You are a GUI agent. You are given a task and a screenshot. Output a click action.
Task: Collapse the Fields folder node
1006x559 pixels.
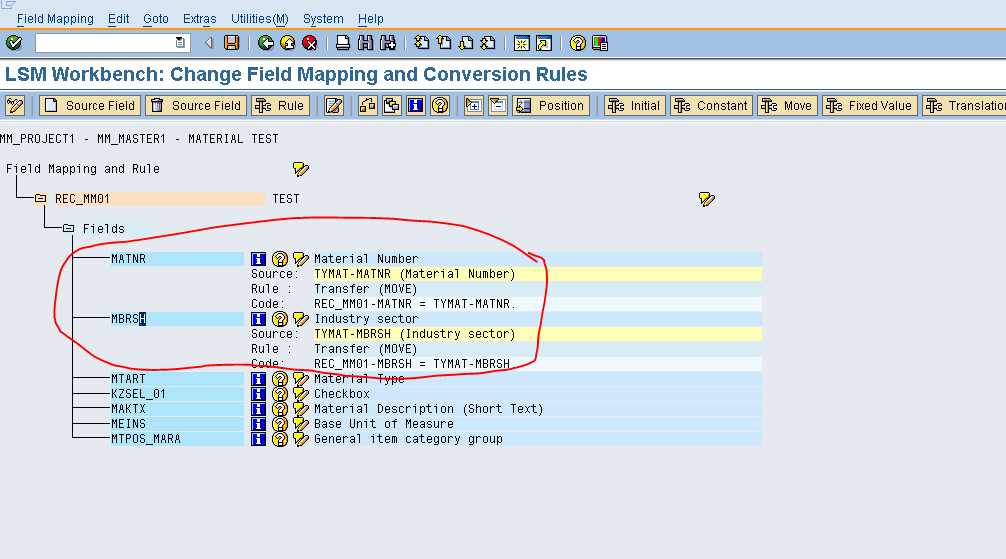69,228
